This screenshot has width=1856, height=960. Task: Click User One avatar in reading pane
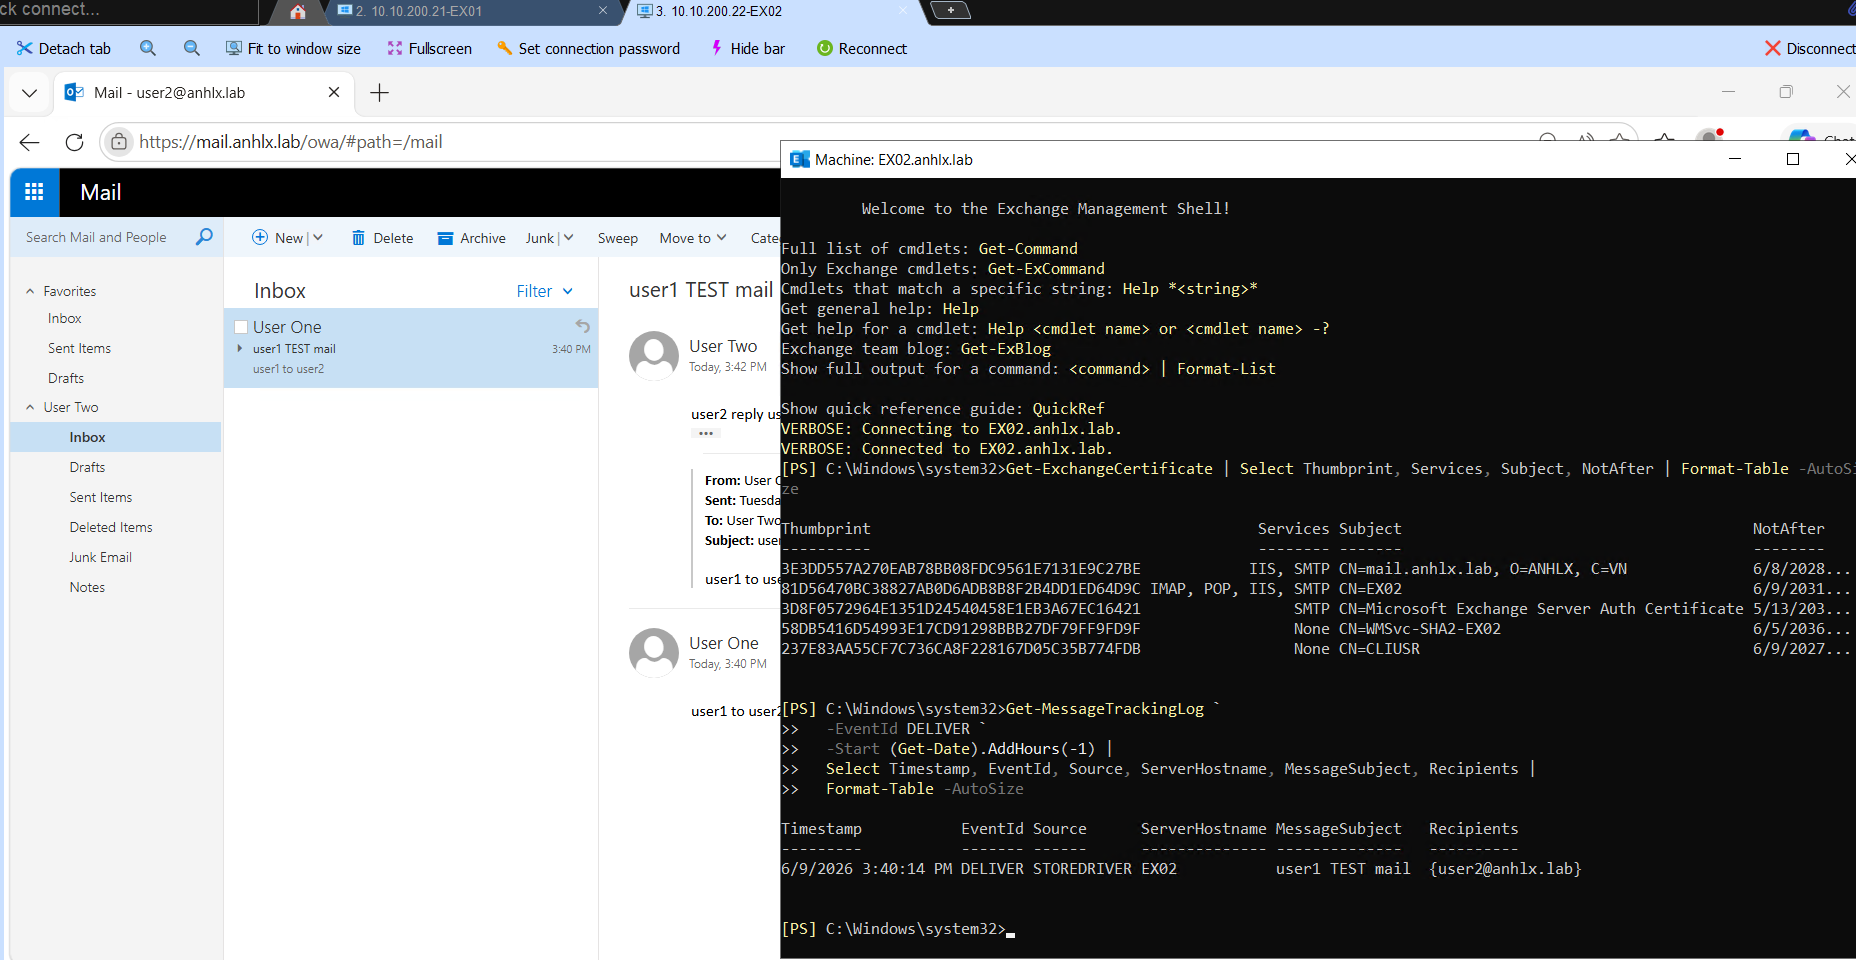point(654,653)
